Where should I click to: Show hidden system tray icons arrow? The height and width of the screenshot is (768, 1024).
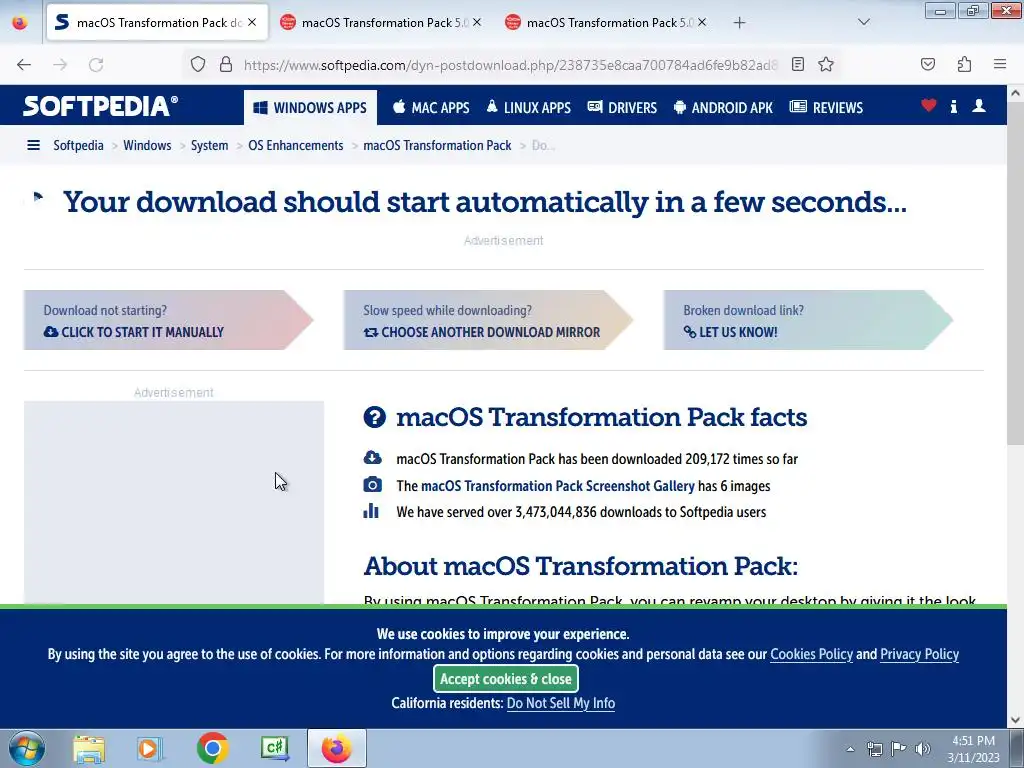coord(850,749)
